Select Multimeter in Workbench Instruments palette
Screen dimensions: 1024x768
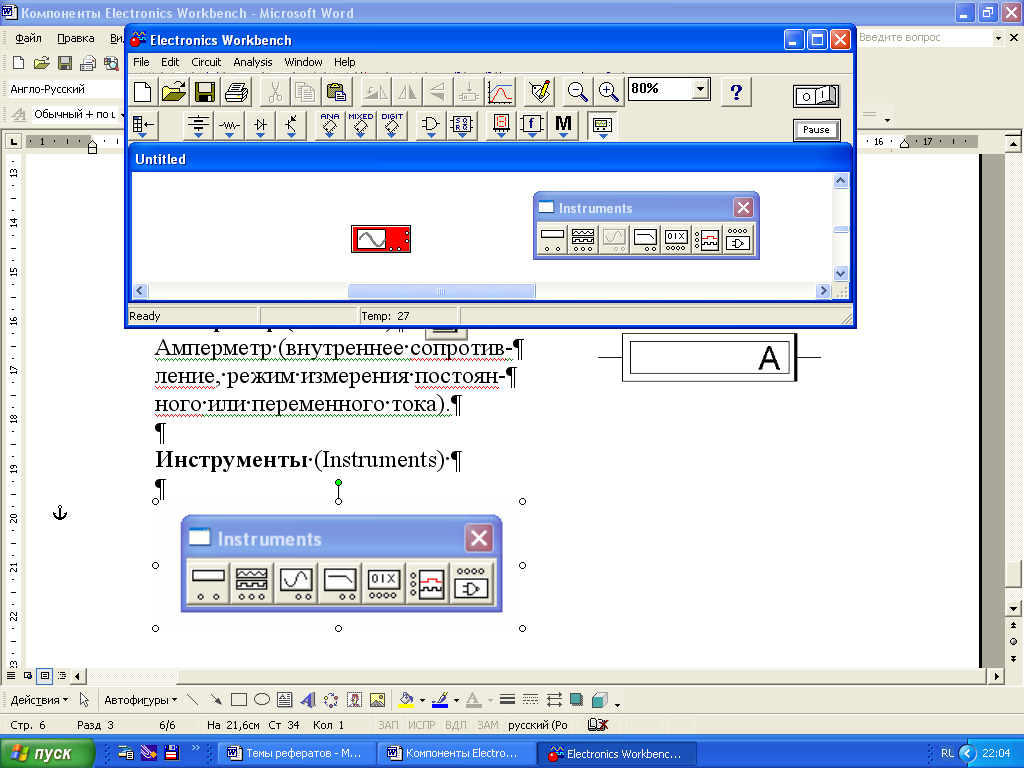(552, 239)
